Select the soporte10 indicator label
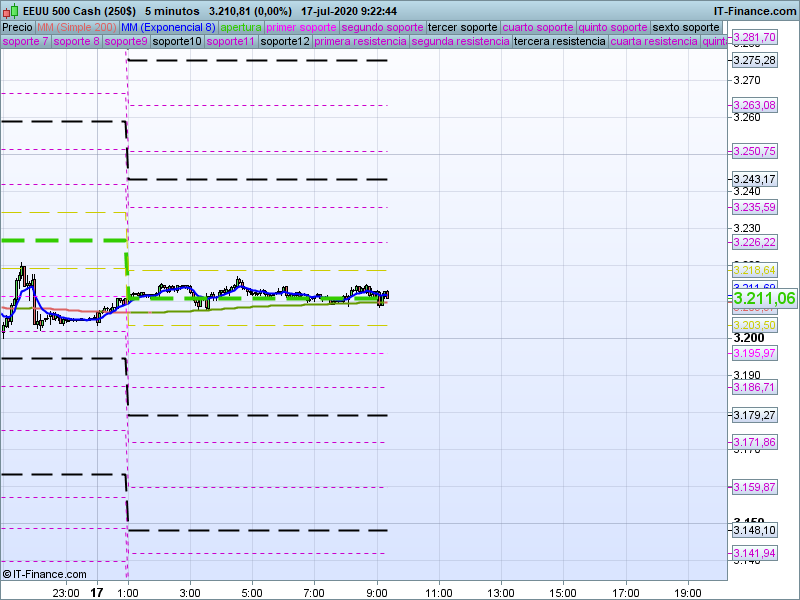Image resolution: width=800 pixels, height=600 pixels. [178, 42]
